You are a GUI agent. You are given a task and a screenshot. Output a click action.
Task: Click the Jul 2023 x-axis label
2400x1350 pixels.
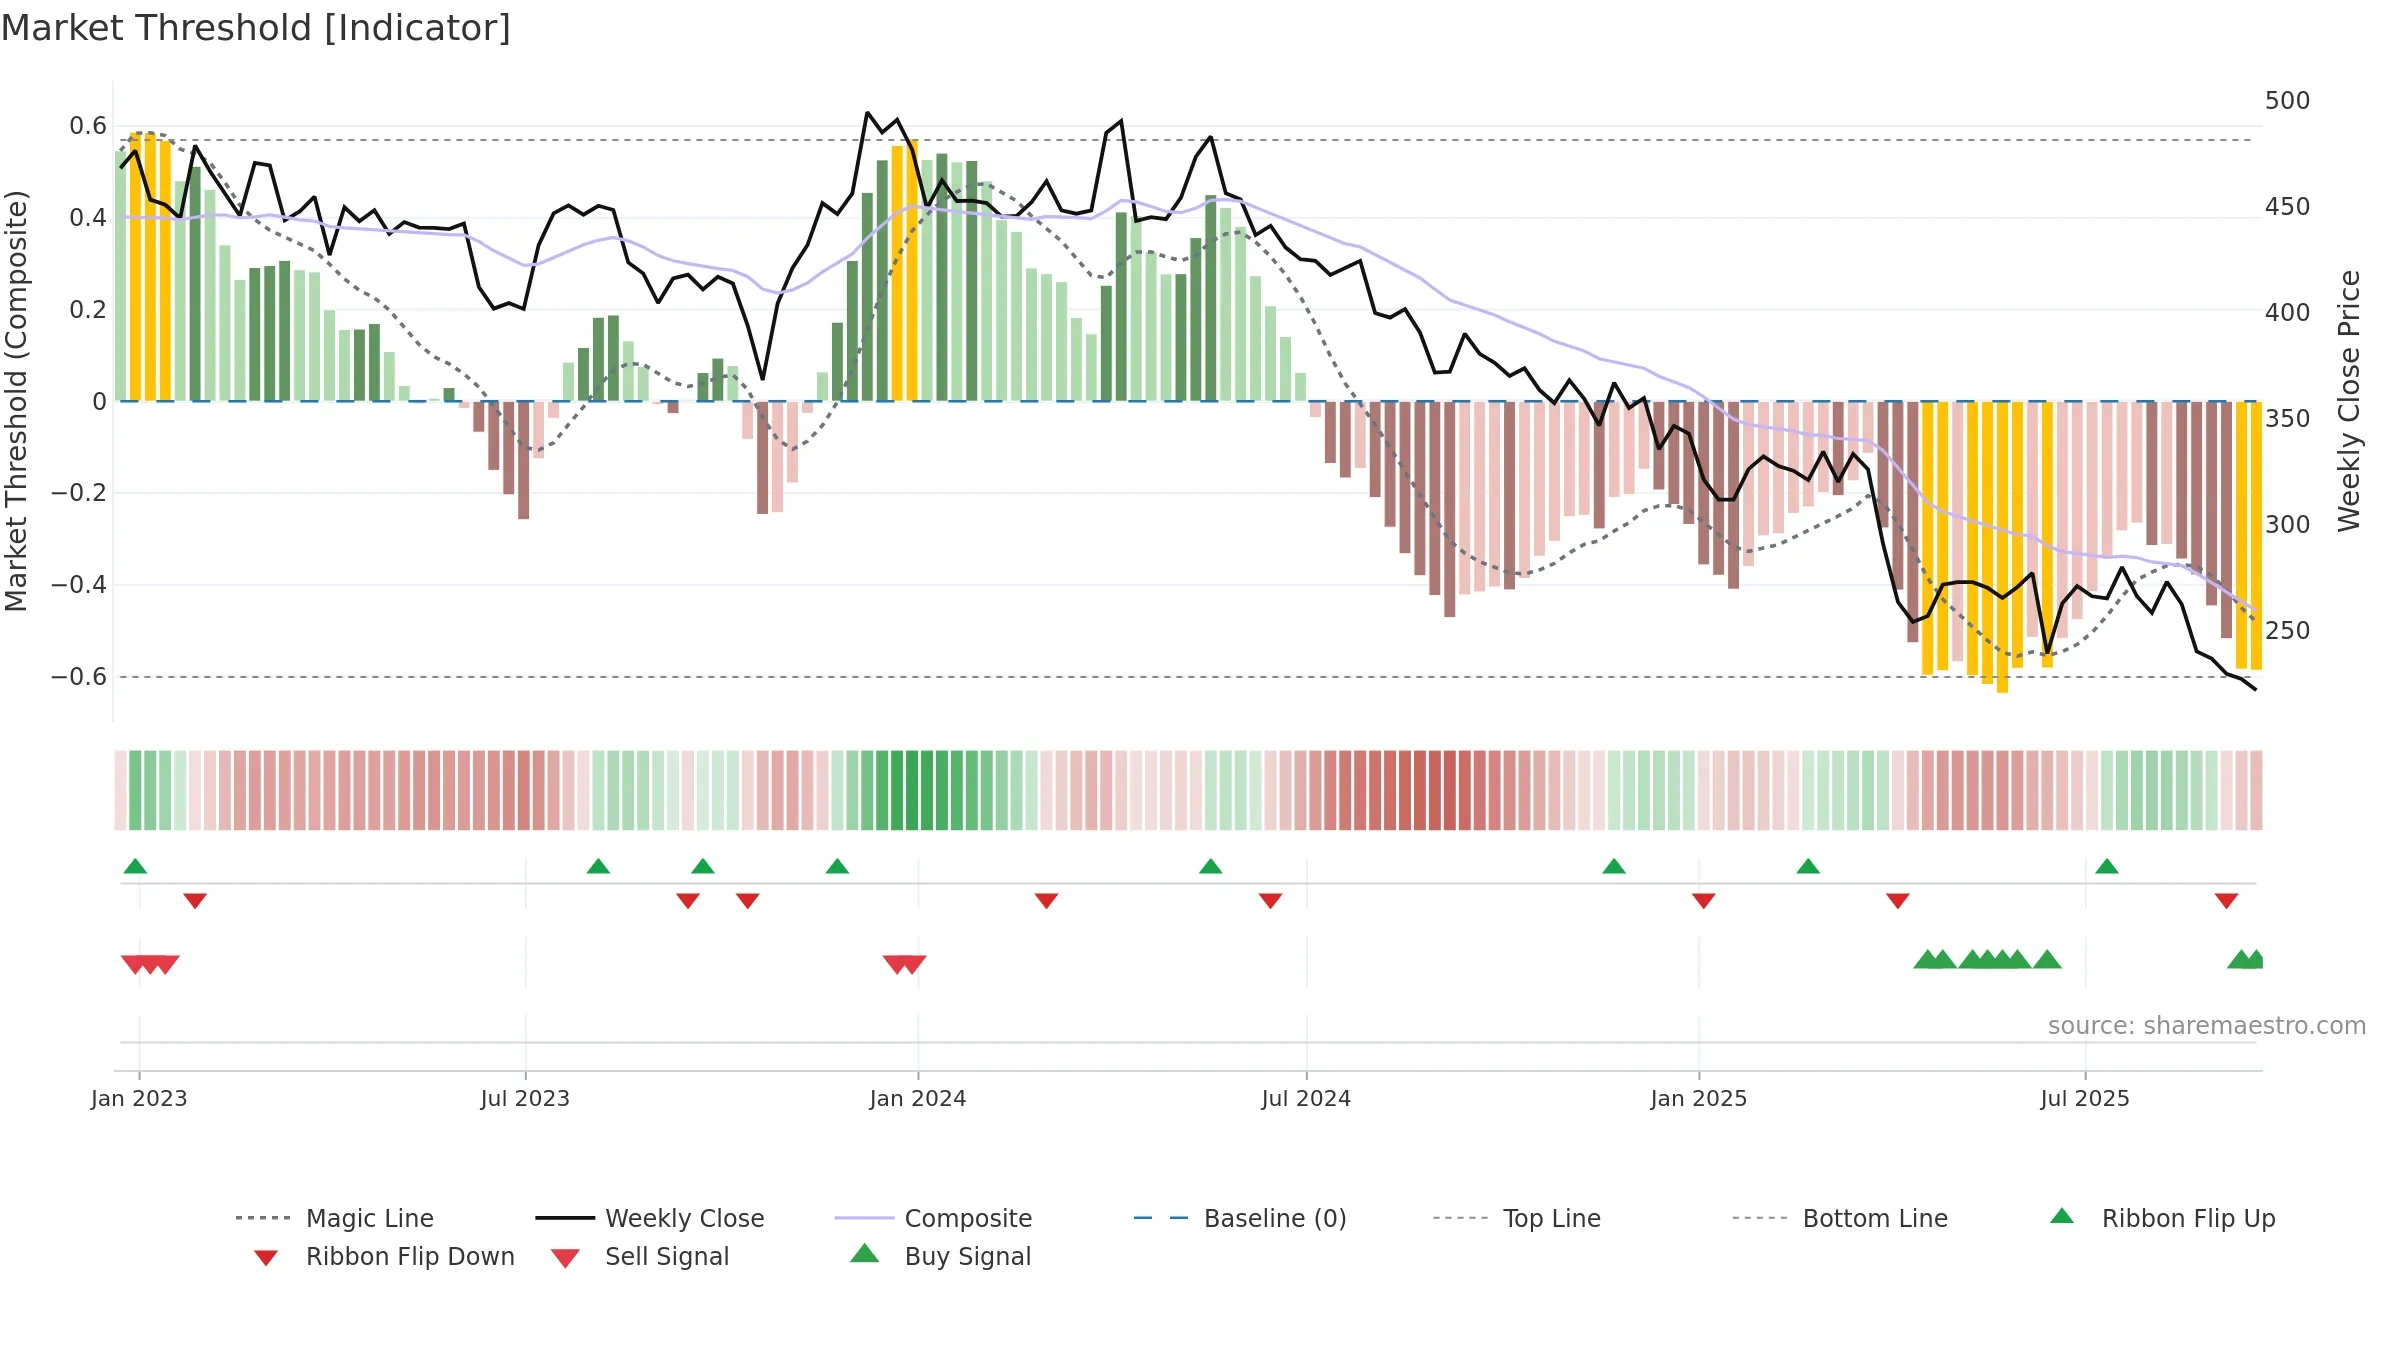(x=525, y=1099)
